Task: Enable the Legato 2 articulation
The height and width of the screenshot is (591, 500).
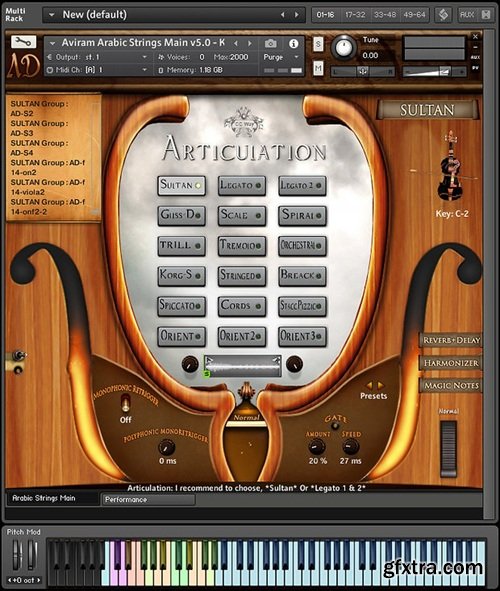Action: coord(302,185)
